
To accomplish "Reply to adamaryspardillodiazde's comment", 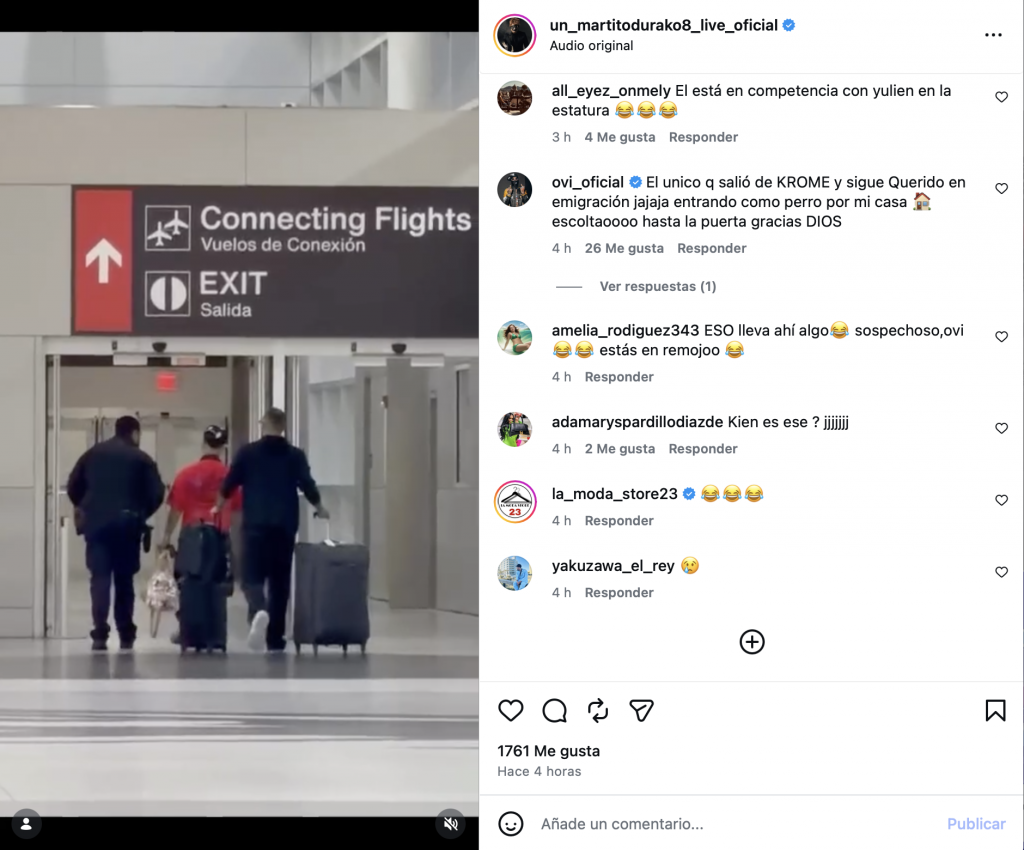I will (x=703, y=449).
